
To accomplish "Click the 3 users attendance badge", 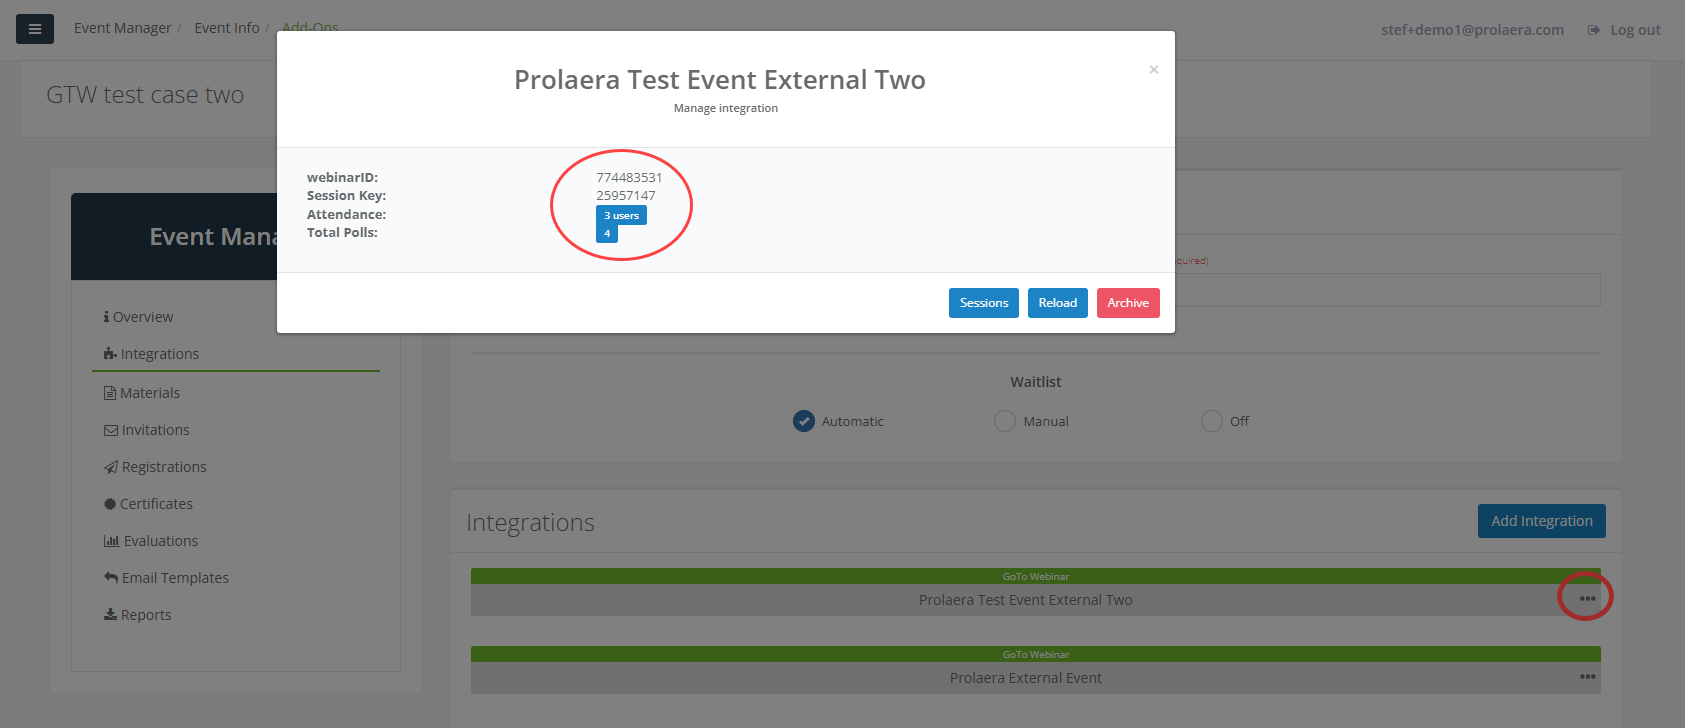I will (x=621, y=215).
